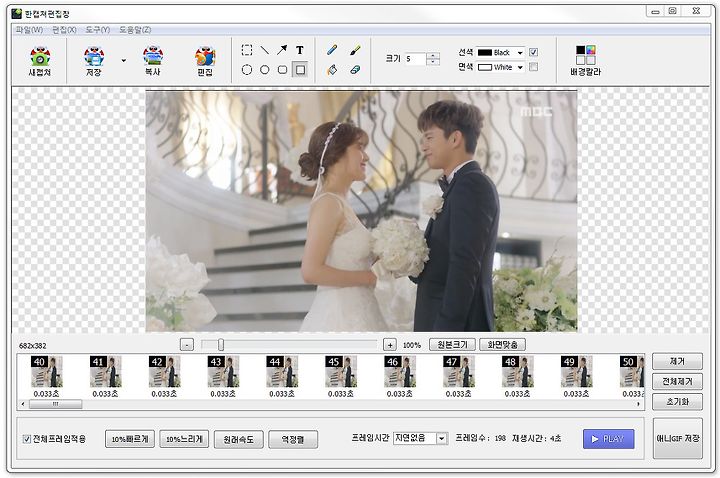Select frame 48 thumbnail

point(517,372)
